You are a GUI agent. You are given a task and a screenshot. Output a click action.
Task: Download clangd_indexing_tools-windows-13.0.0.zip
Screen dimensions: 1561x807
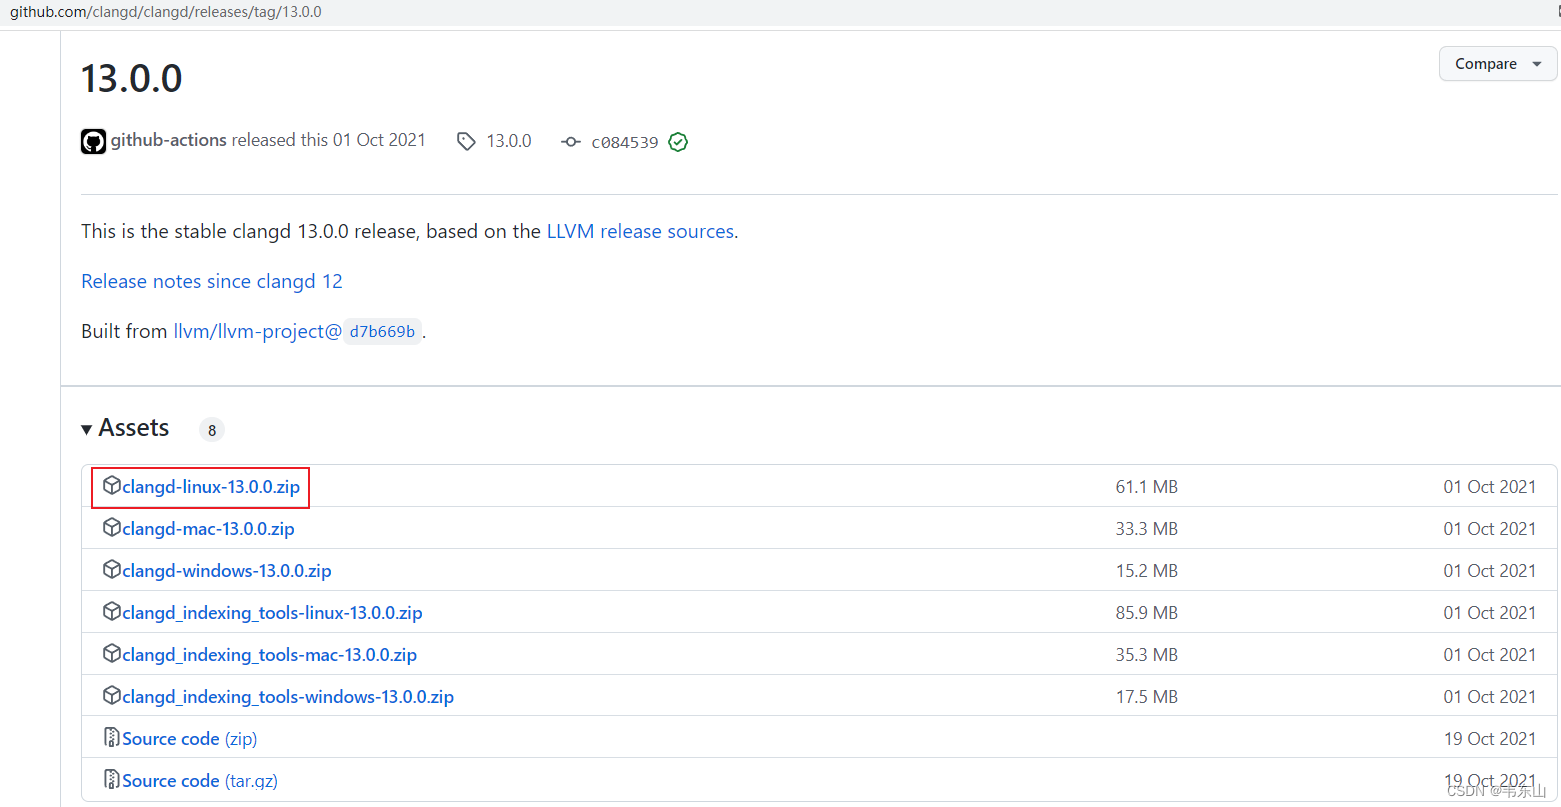[288, 697]
